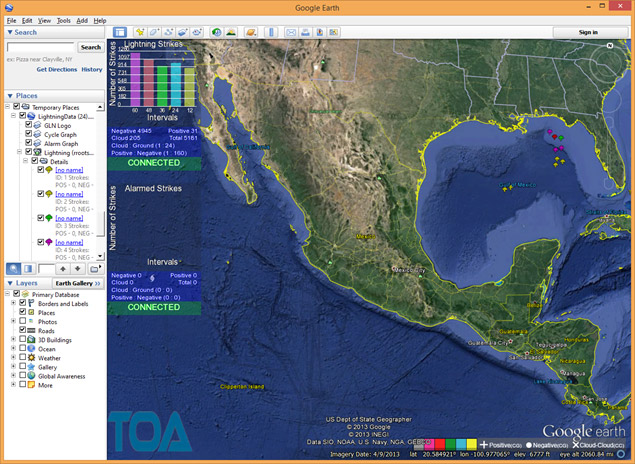Click the Places panel vertical scrollbar
The width and height of the screenshot is (635, 464).
click(x=101, y=182)
